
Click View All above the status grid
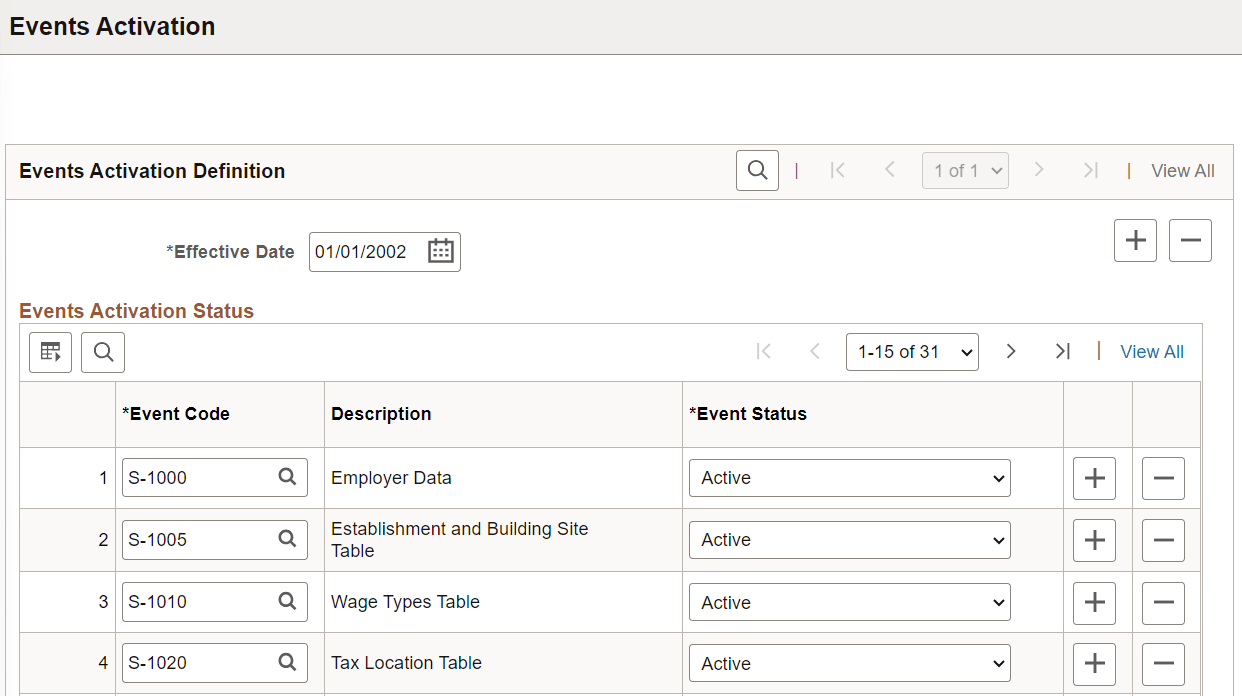tap(1151, 351)
